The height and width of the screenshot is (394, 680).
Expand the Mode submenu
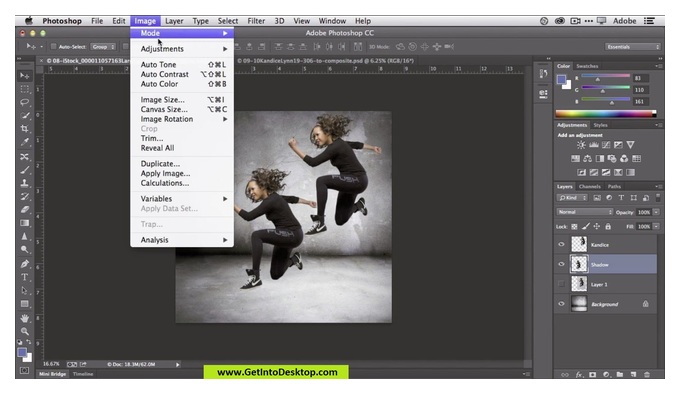(x=182, y=33)
